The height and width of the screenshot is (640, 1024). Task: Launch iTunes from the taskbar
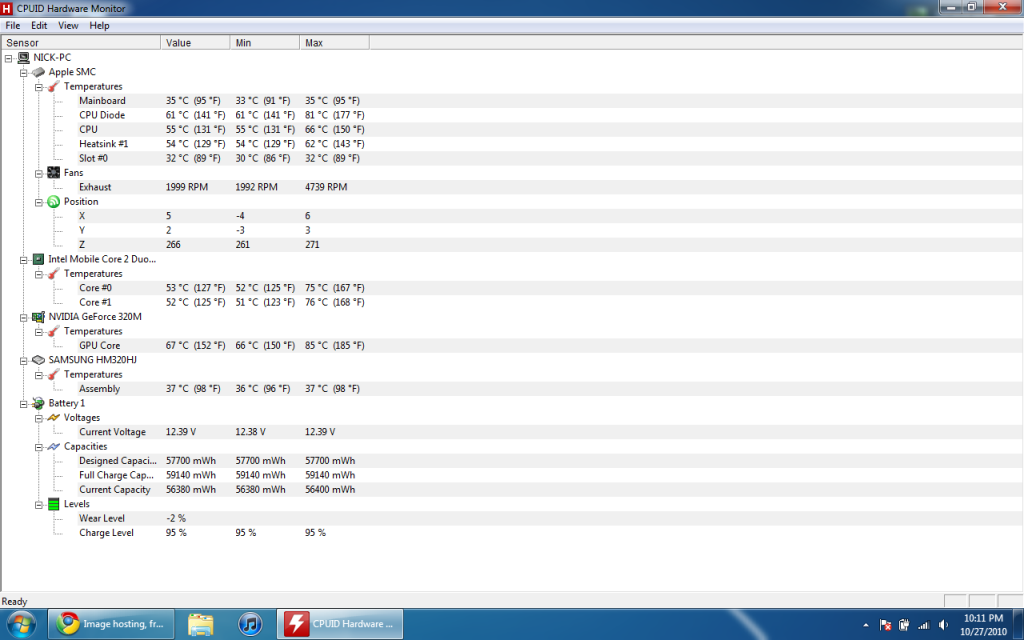(249, 624)
